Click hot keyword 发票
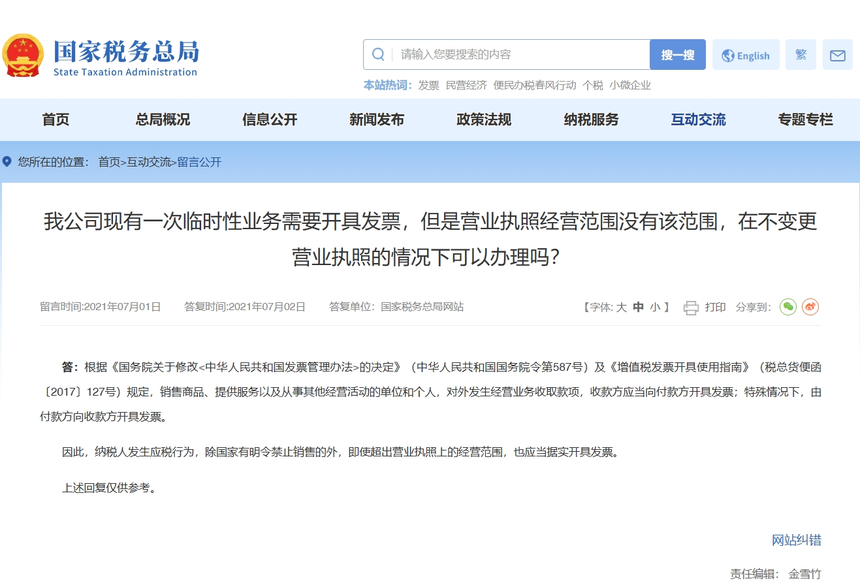The width and height of the screenshot is (860, 585). [x=428, y=85]
